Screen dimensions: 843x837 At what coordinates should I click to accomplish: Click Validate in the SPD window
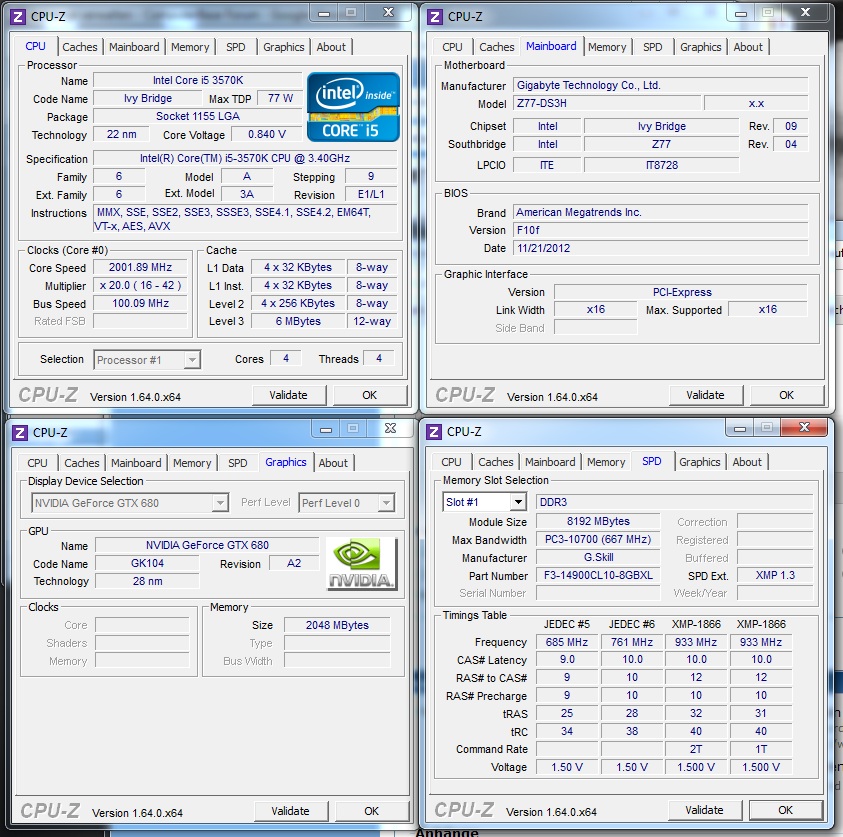tap(704, 810)
